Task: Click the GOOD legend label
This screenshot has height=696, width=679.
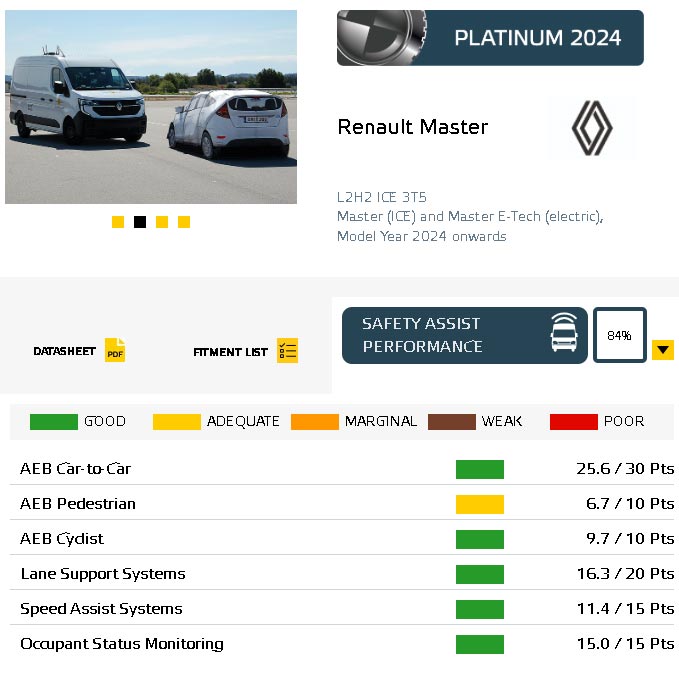Action: point(105,421)
